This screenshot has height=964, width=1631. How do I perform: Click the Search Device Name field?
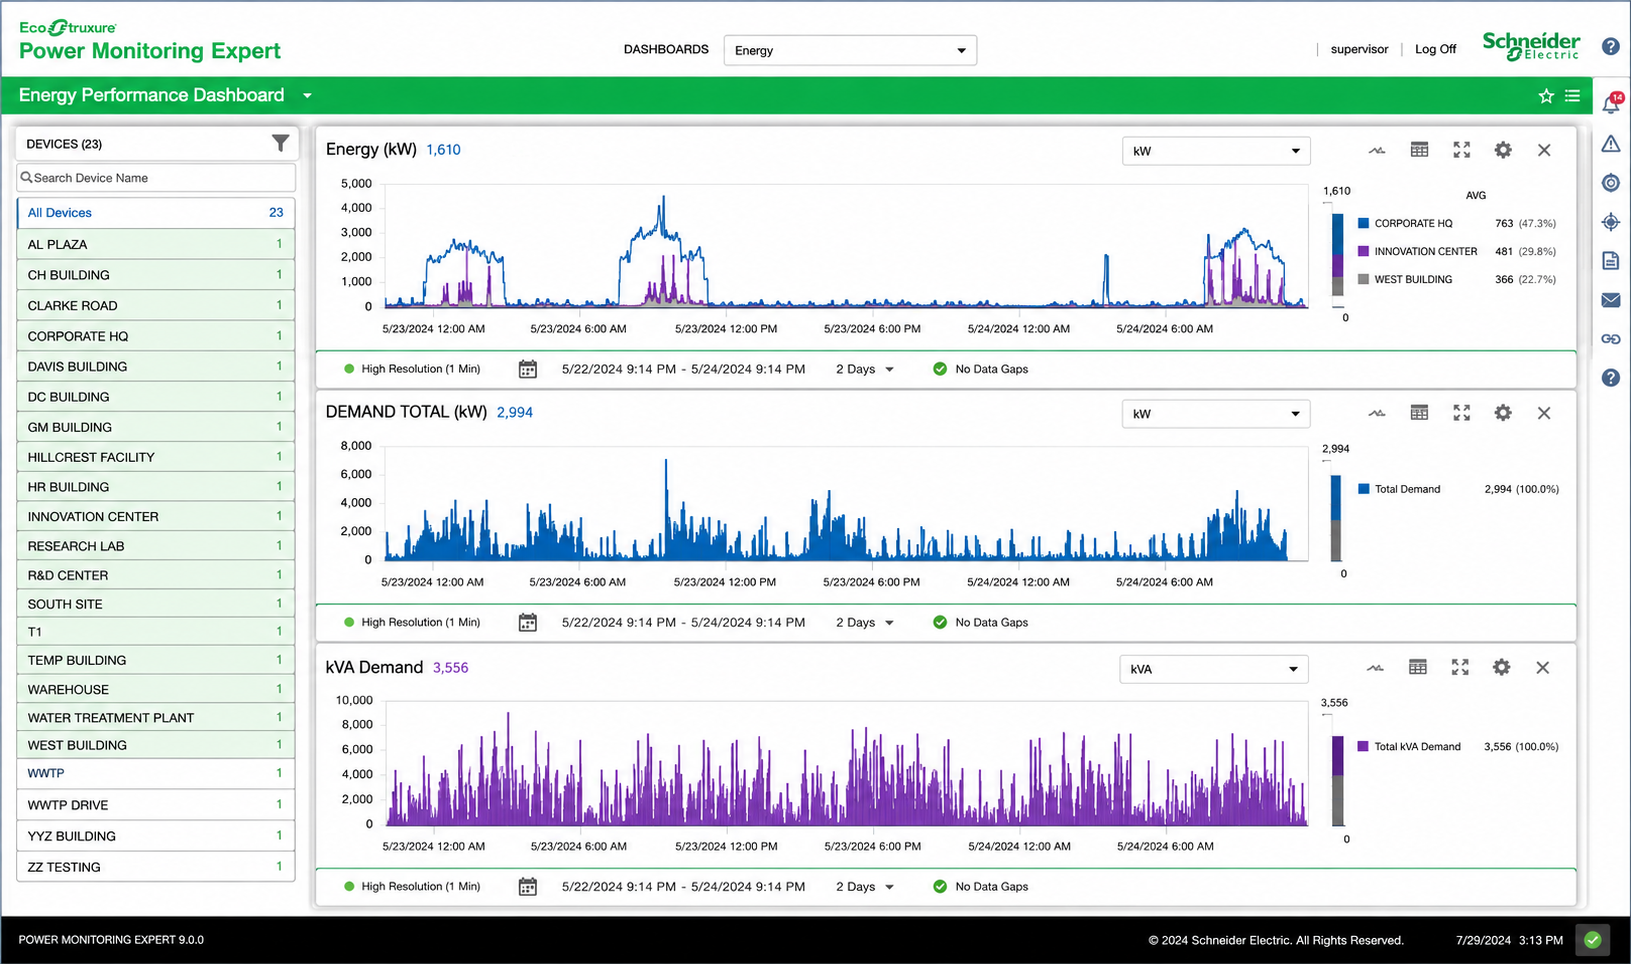tap(156, 178)
